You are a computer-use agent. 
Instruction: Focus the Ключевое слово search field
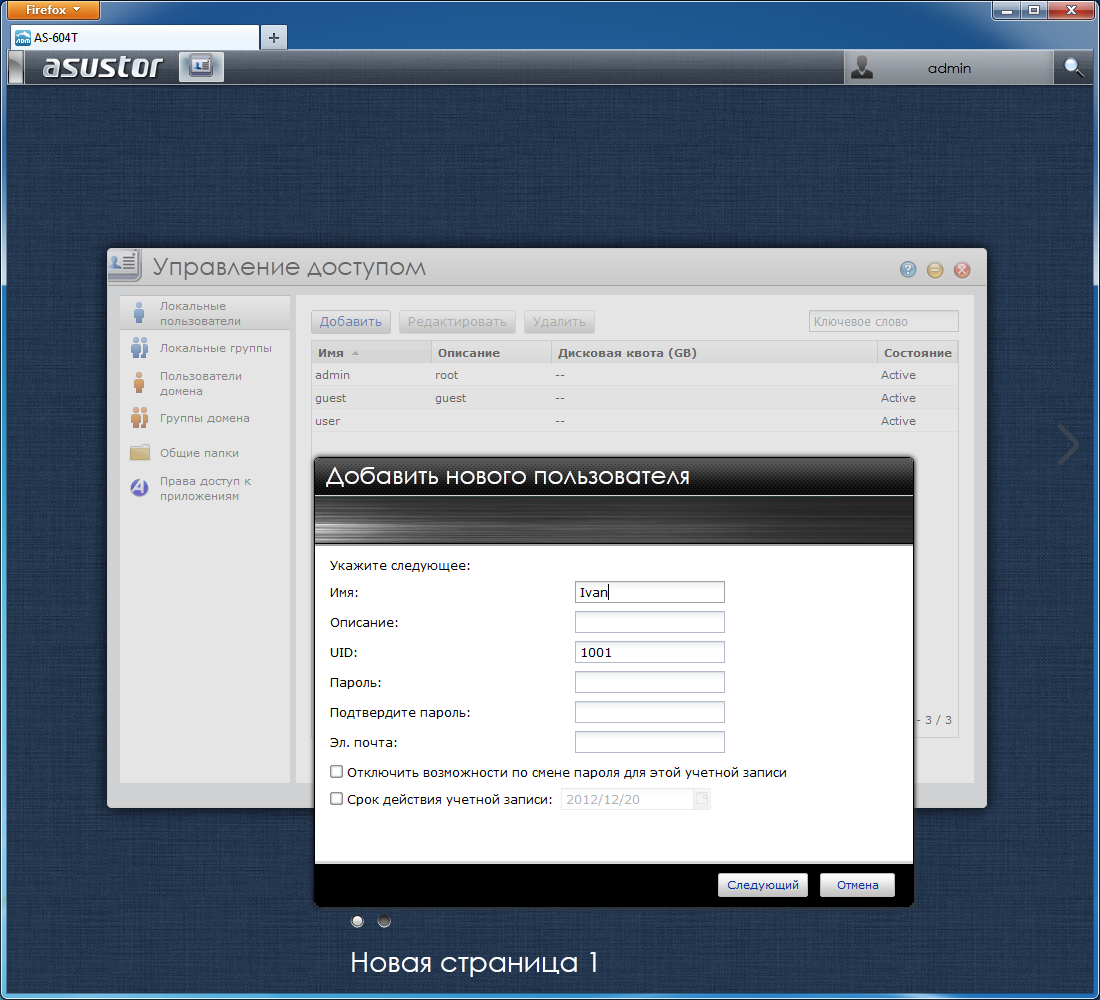883,321
